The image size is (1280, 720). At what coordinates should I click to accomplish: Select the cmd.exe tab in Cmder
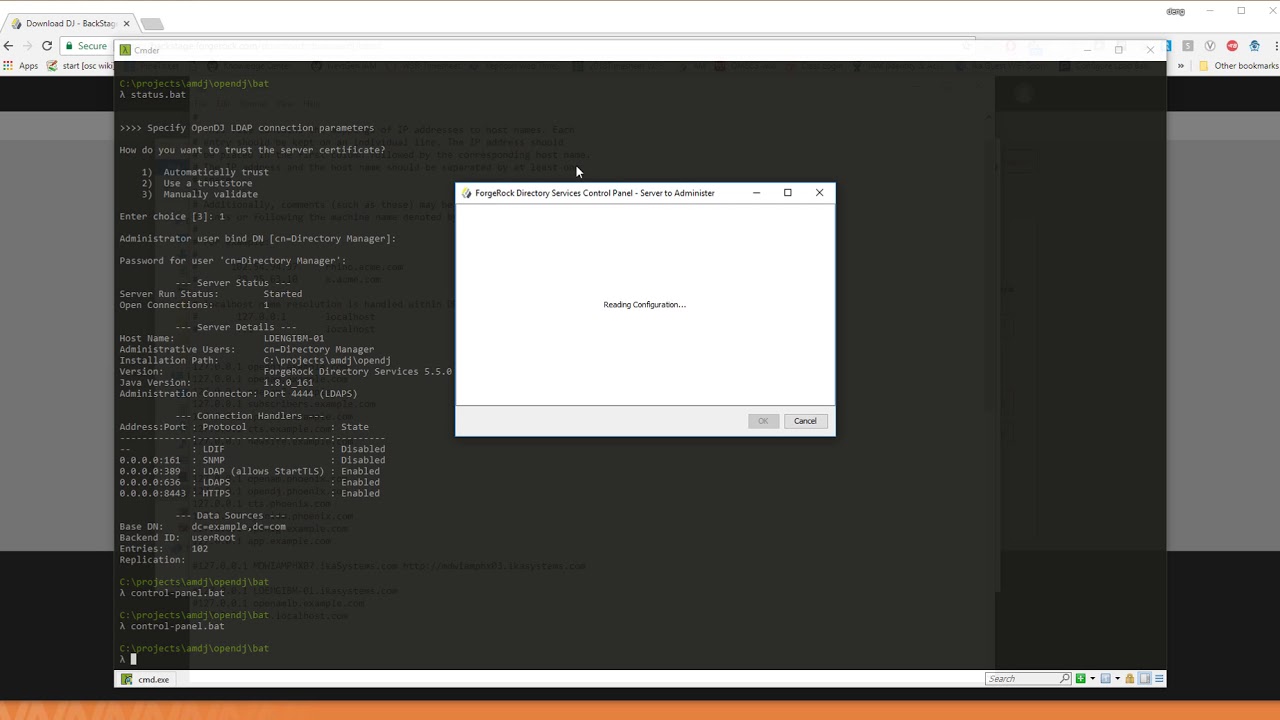click(145, 679)
